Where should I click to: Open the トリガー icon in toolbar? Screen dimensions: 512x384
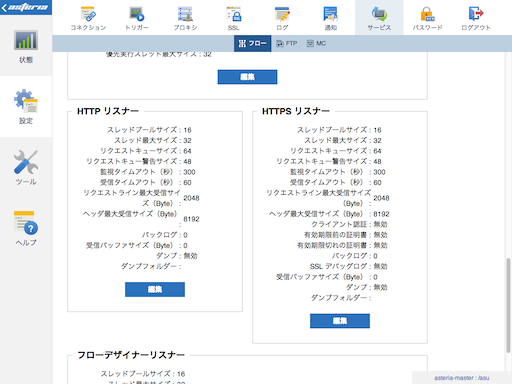point(137,18)
